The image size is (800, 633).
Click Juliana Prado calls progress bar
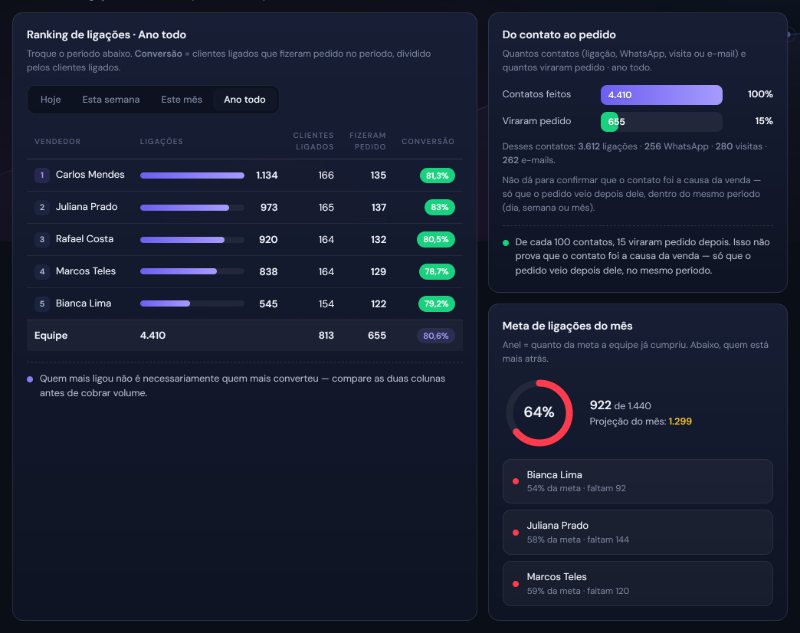point(192,208)
